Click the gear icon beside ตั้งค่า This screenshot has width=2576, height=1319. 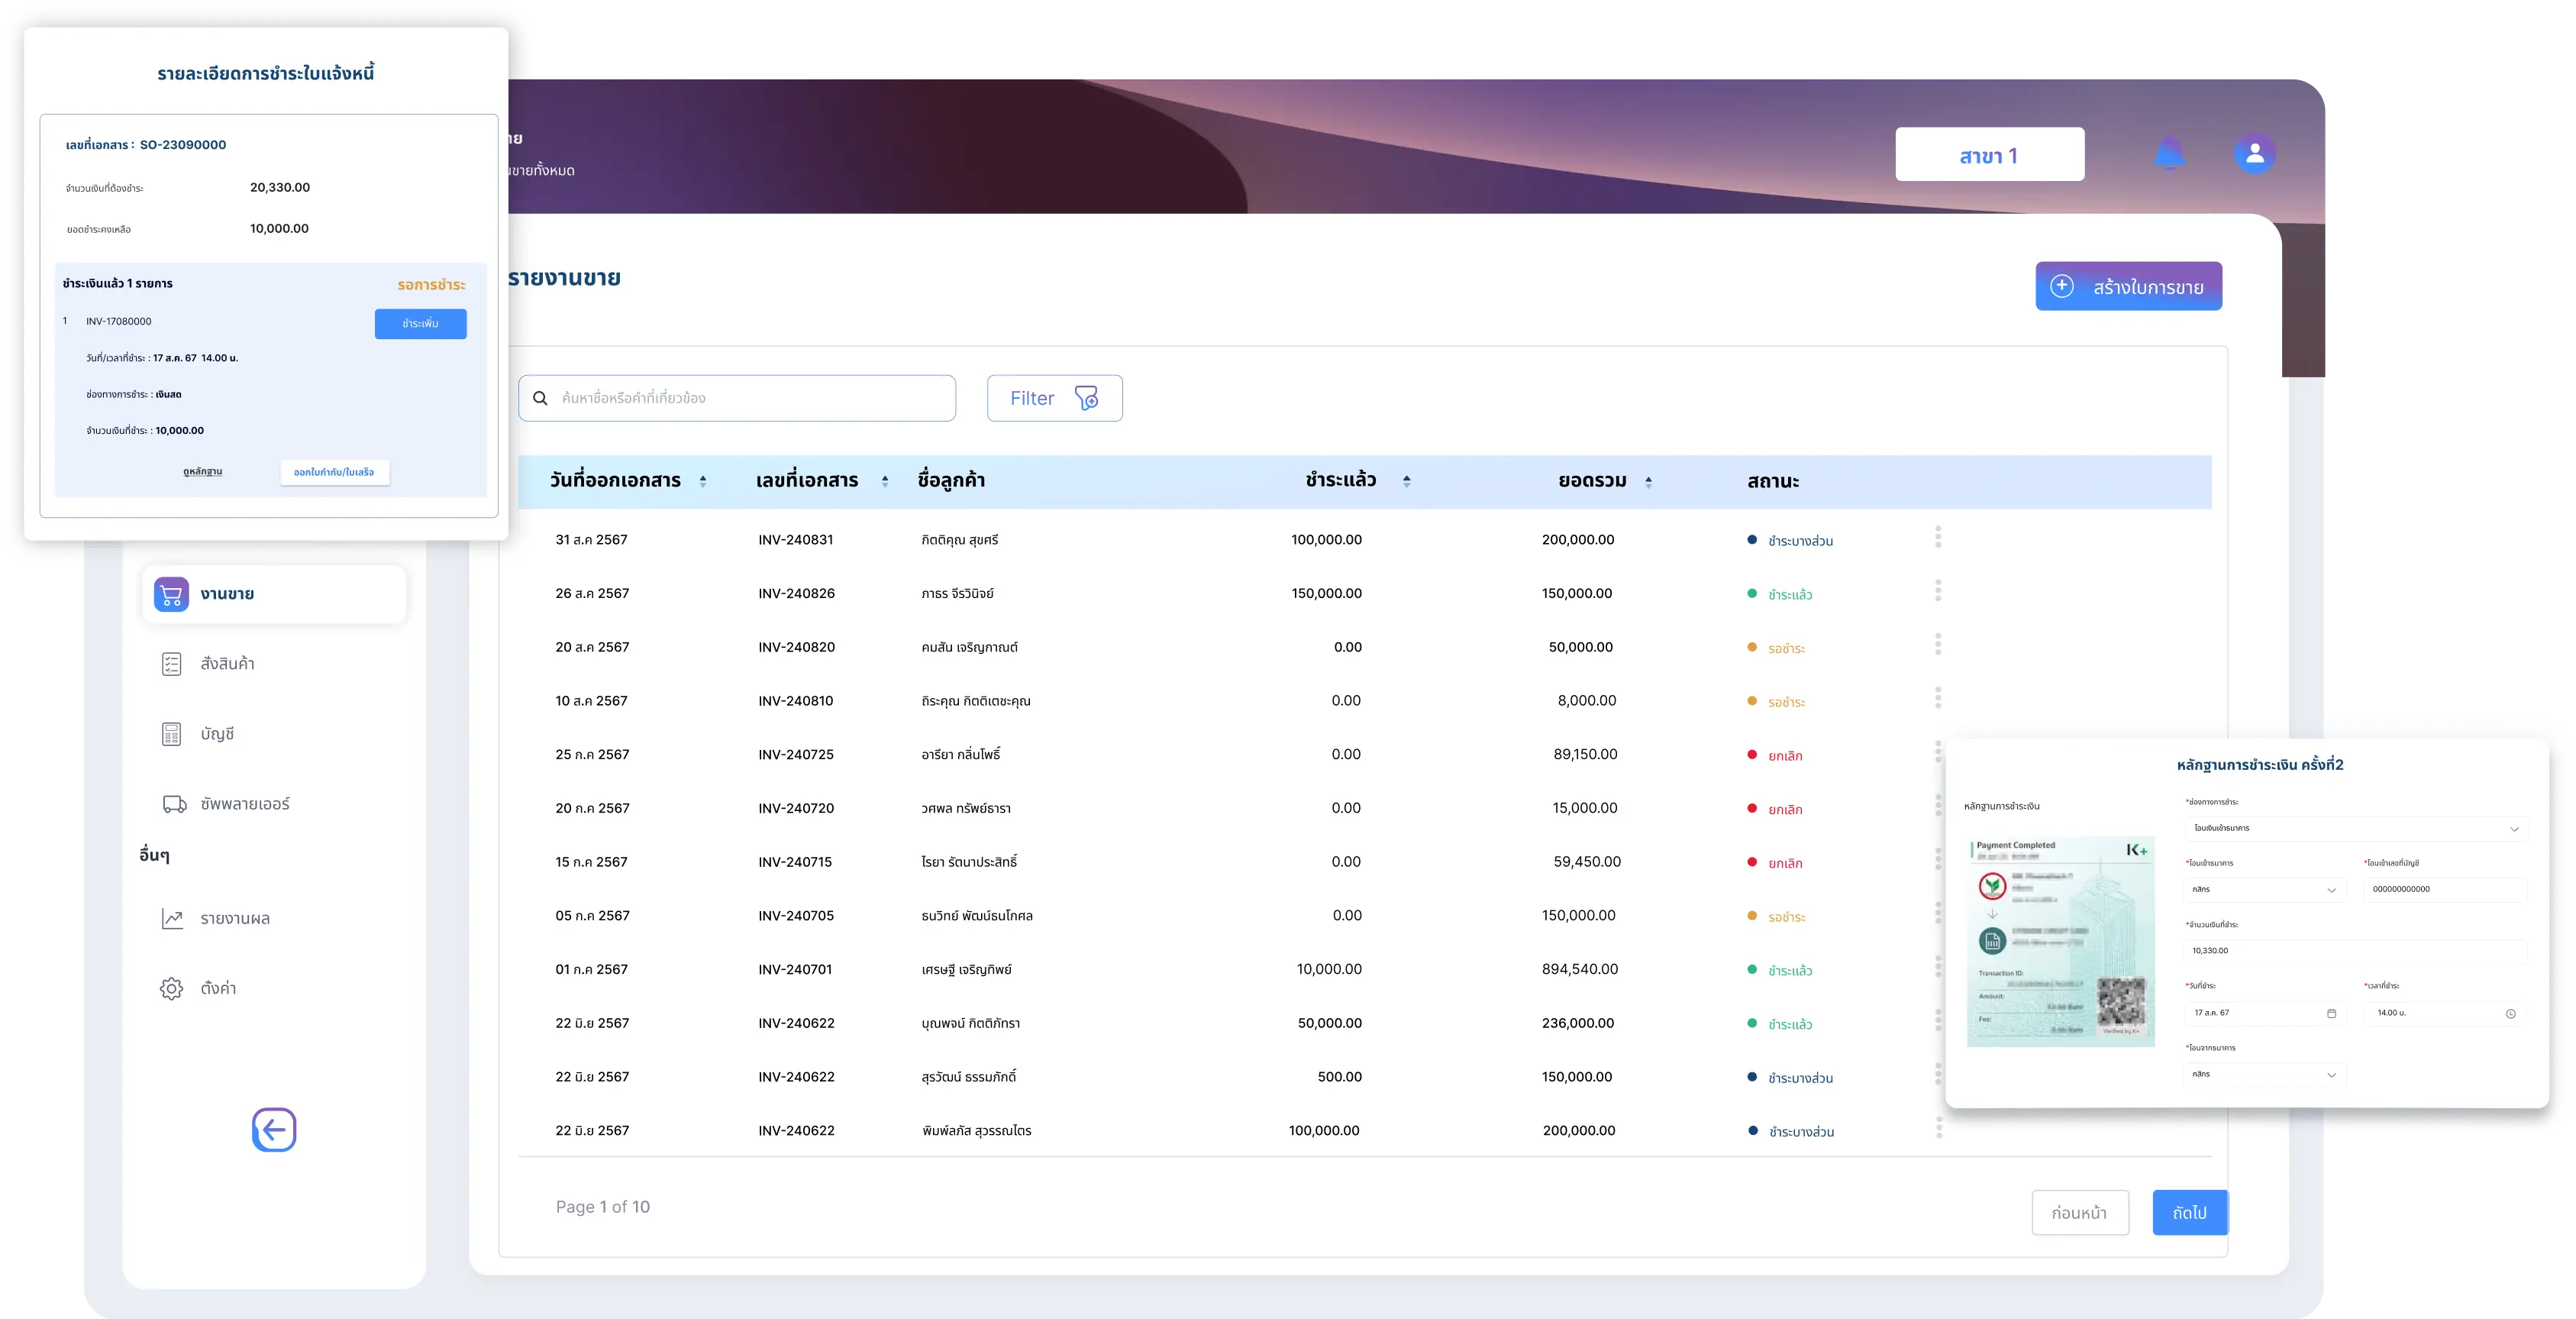[x=172, y=988]
